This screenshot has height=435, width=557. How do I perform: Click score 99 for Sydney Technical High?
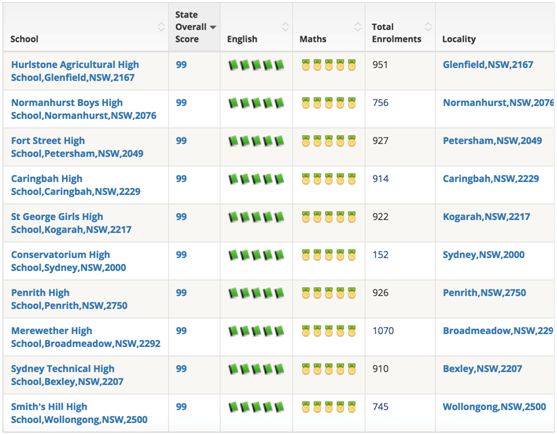(x=181, y=369)
